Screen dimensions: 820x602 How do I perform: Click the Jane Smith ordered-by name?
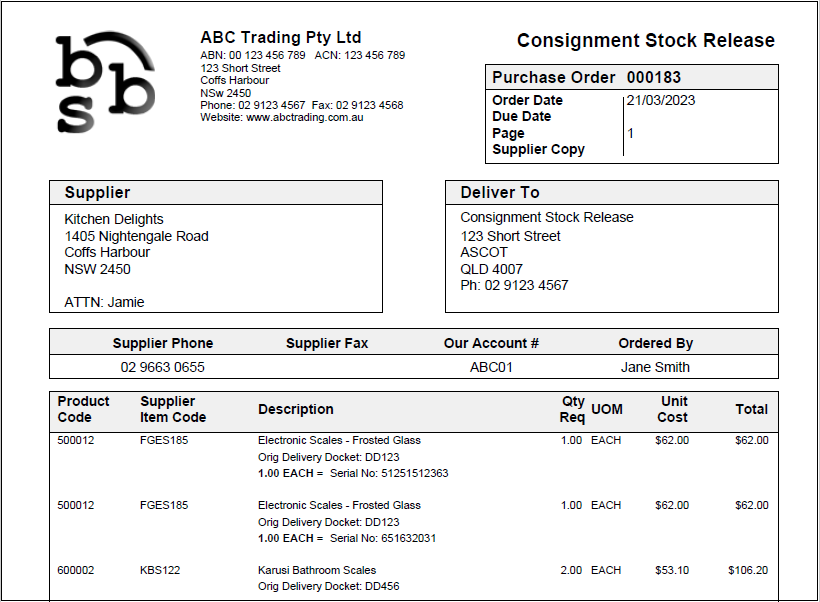(x=655, y=367)
